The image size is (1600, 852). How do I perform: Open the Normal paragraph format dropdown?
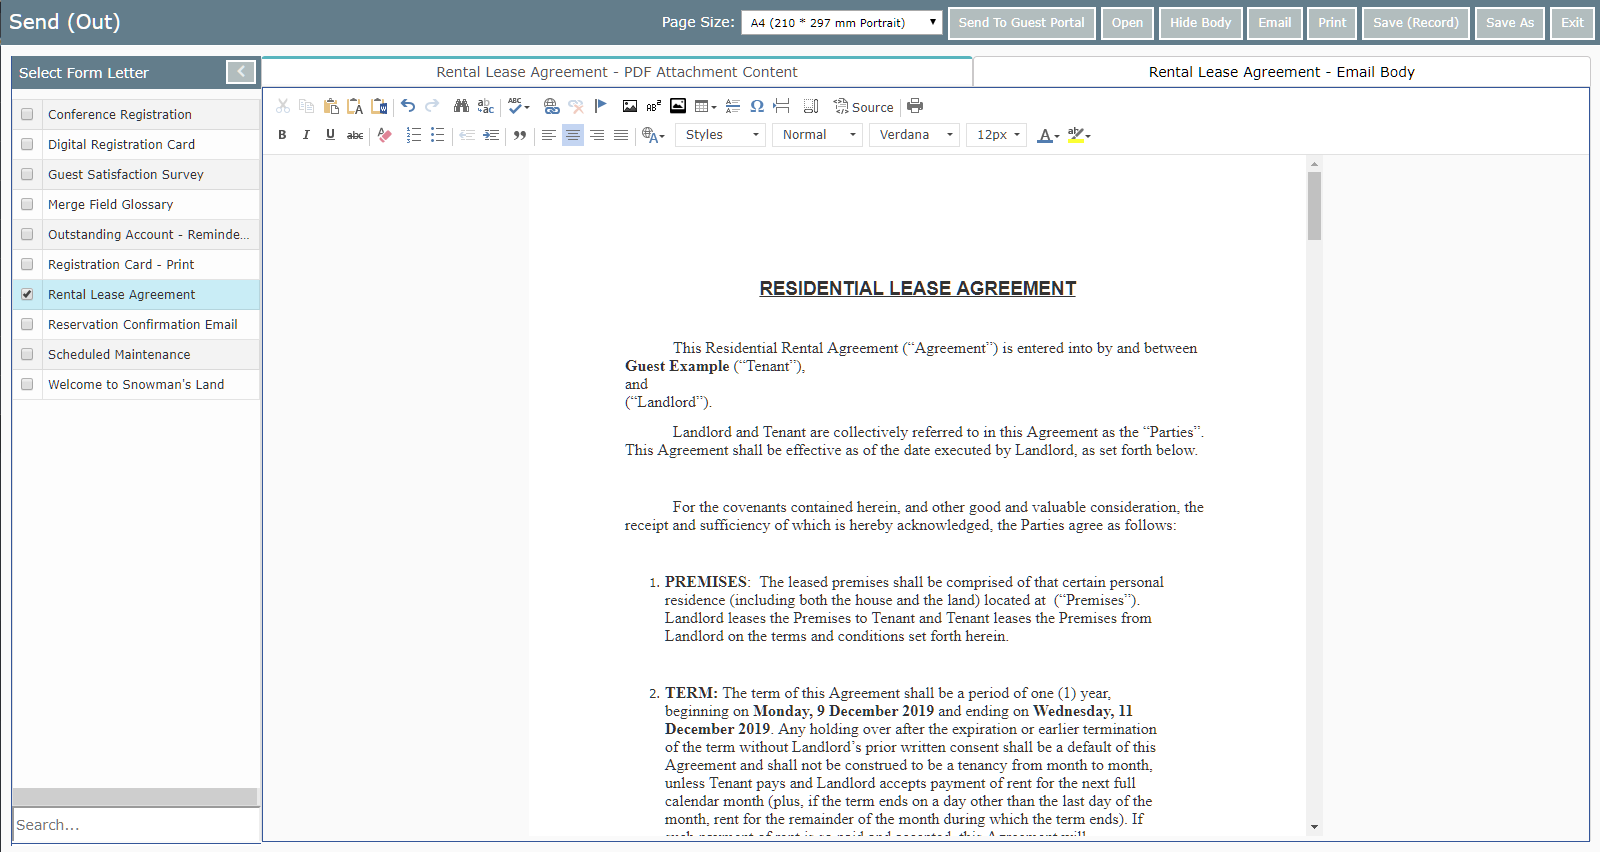coord(818,135)
